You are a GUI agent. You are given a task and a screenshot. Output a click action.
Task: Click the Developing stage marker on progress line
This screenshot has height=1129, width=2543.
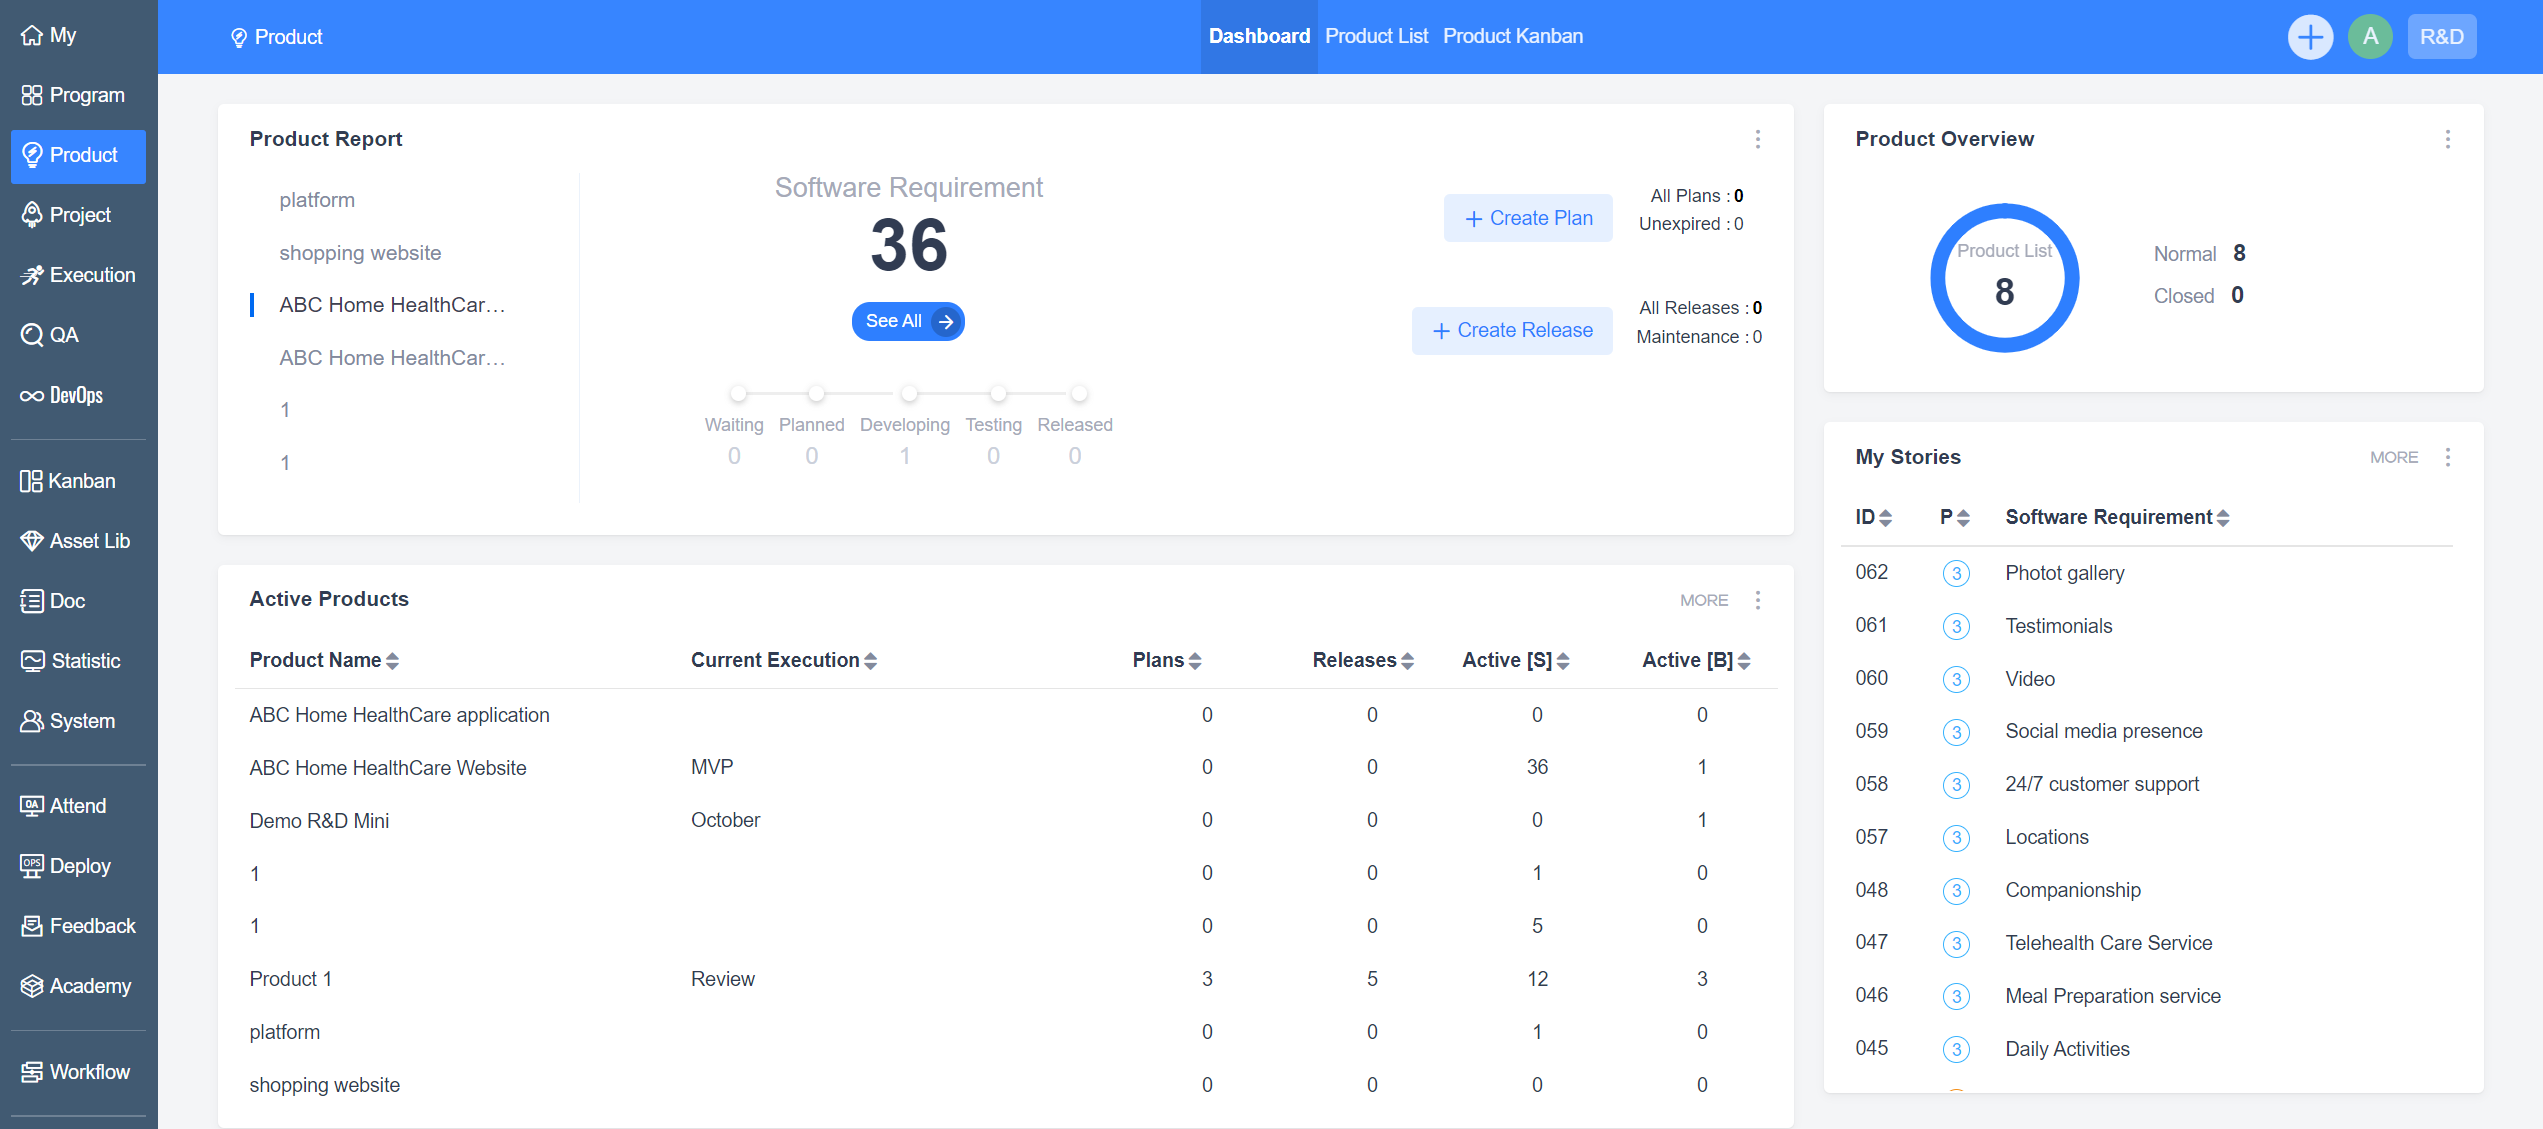coord(908,393)
